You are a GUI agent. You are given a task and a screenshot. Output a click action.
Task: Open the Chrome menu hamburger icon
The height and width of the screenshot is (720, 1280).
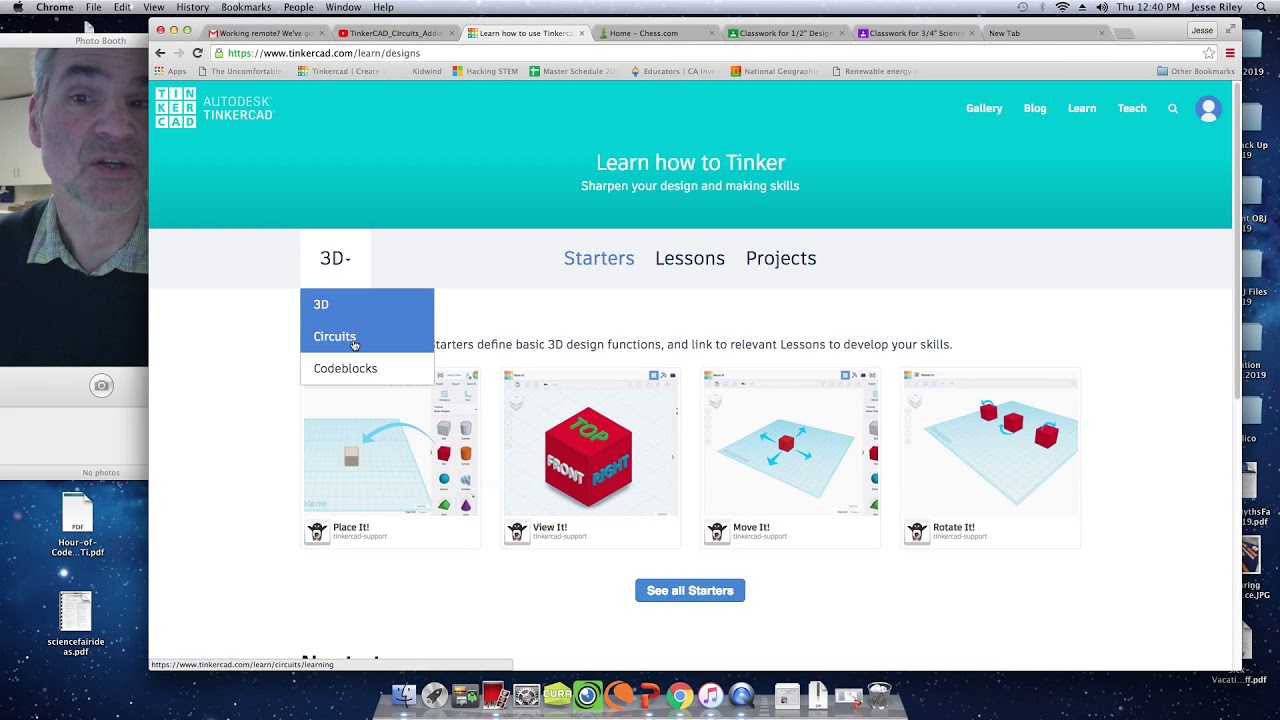coord(1230,53)
